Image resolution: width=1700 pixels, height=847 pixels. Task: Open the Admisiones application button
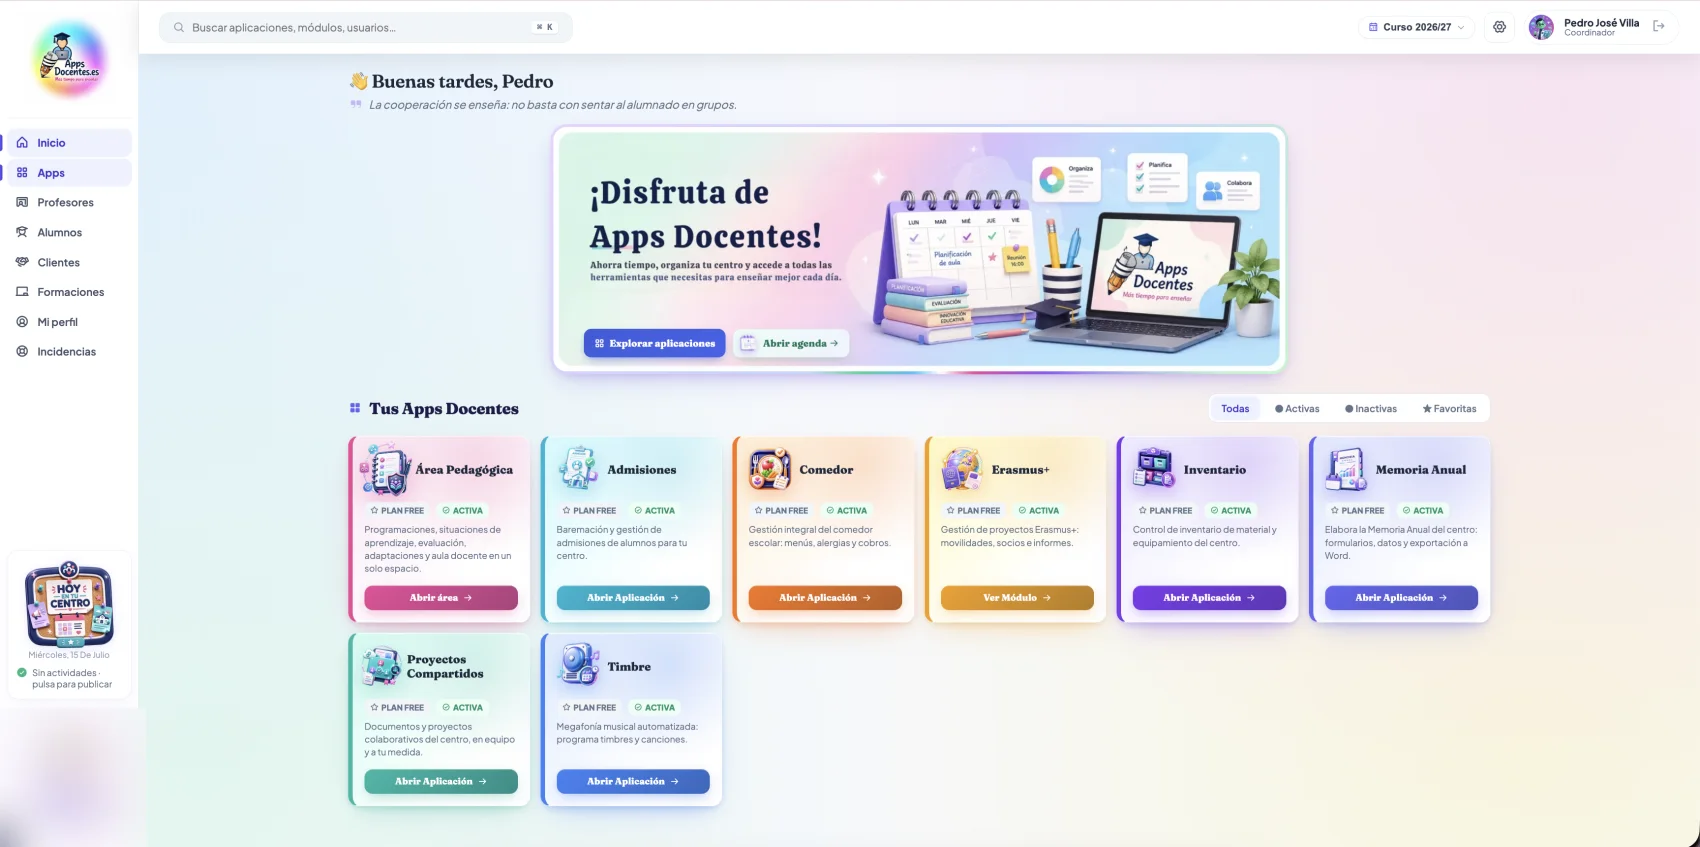pos(633,598)
